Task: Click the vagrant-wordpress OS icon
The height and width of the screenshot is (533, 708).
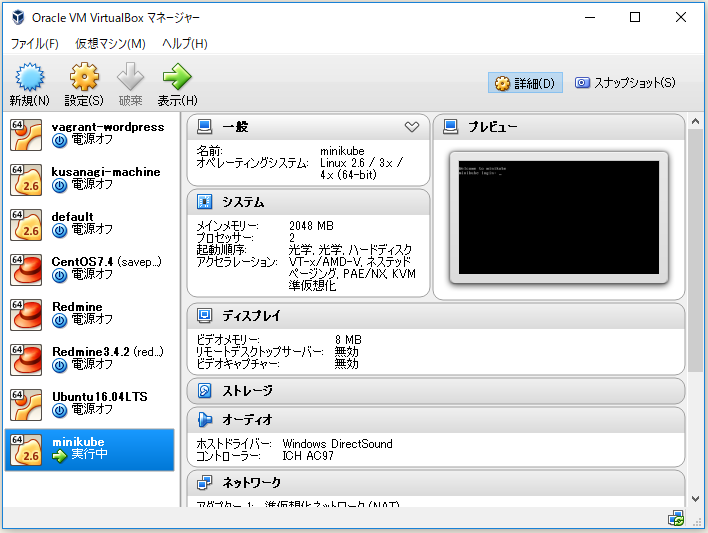Action: click(26, 135)
